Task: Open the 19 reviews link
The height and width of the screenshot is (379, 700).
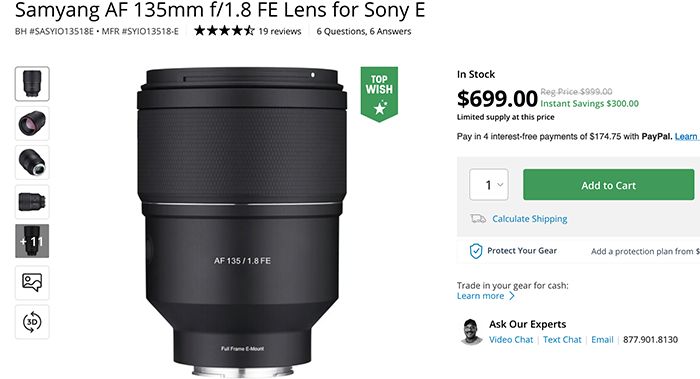Action: point(280,31)
